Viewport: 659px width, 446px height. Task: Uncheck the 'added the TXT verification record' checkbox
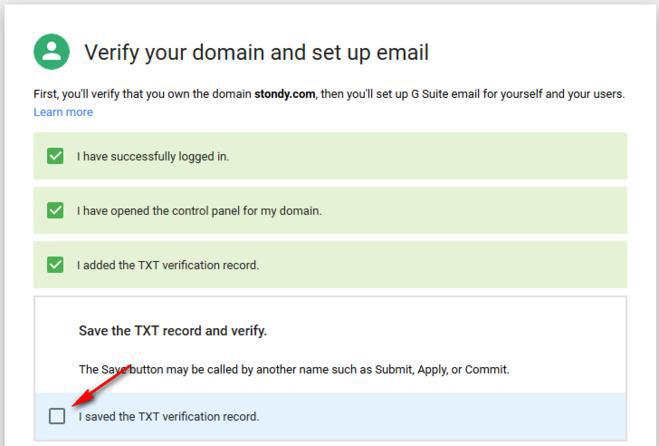56,265
